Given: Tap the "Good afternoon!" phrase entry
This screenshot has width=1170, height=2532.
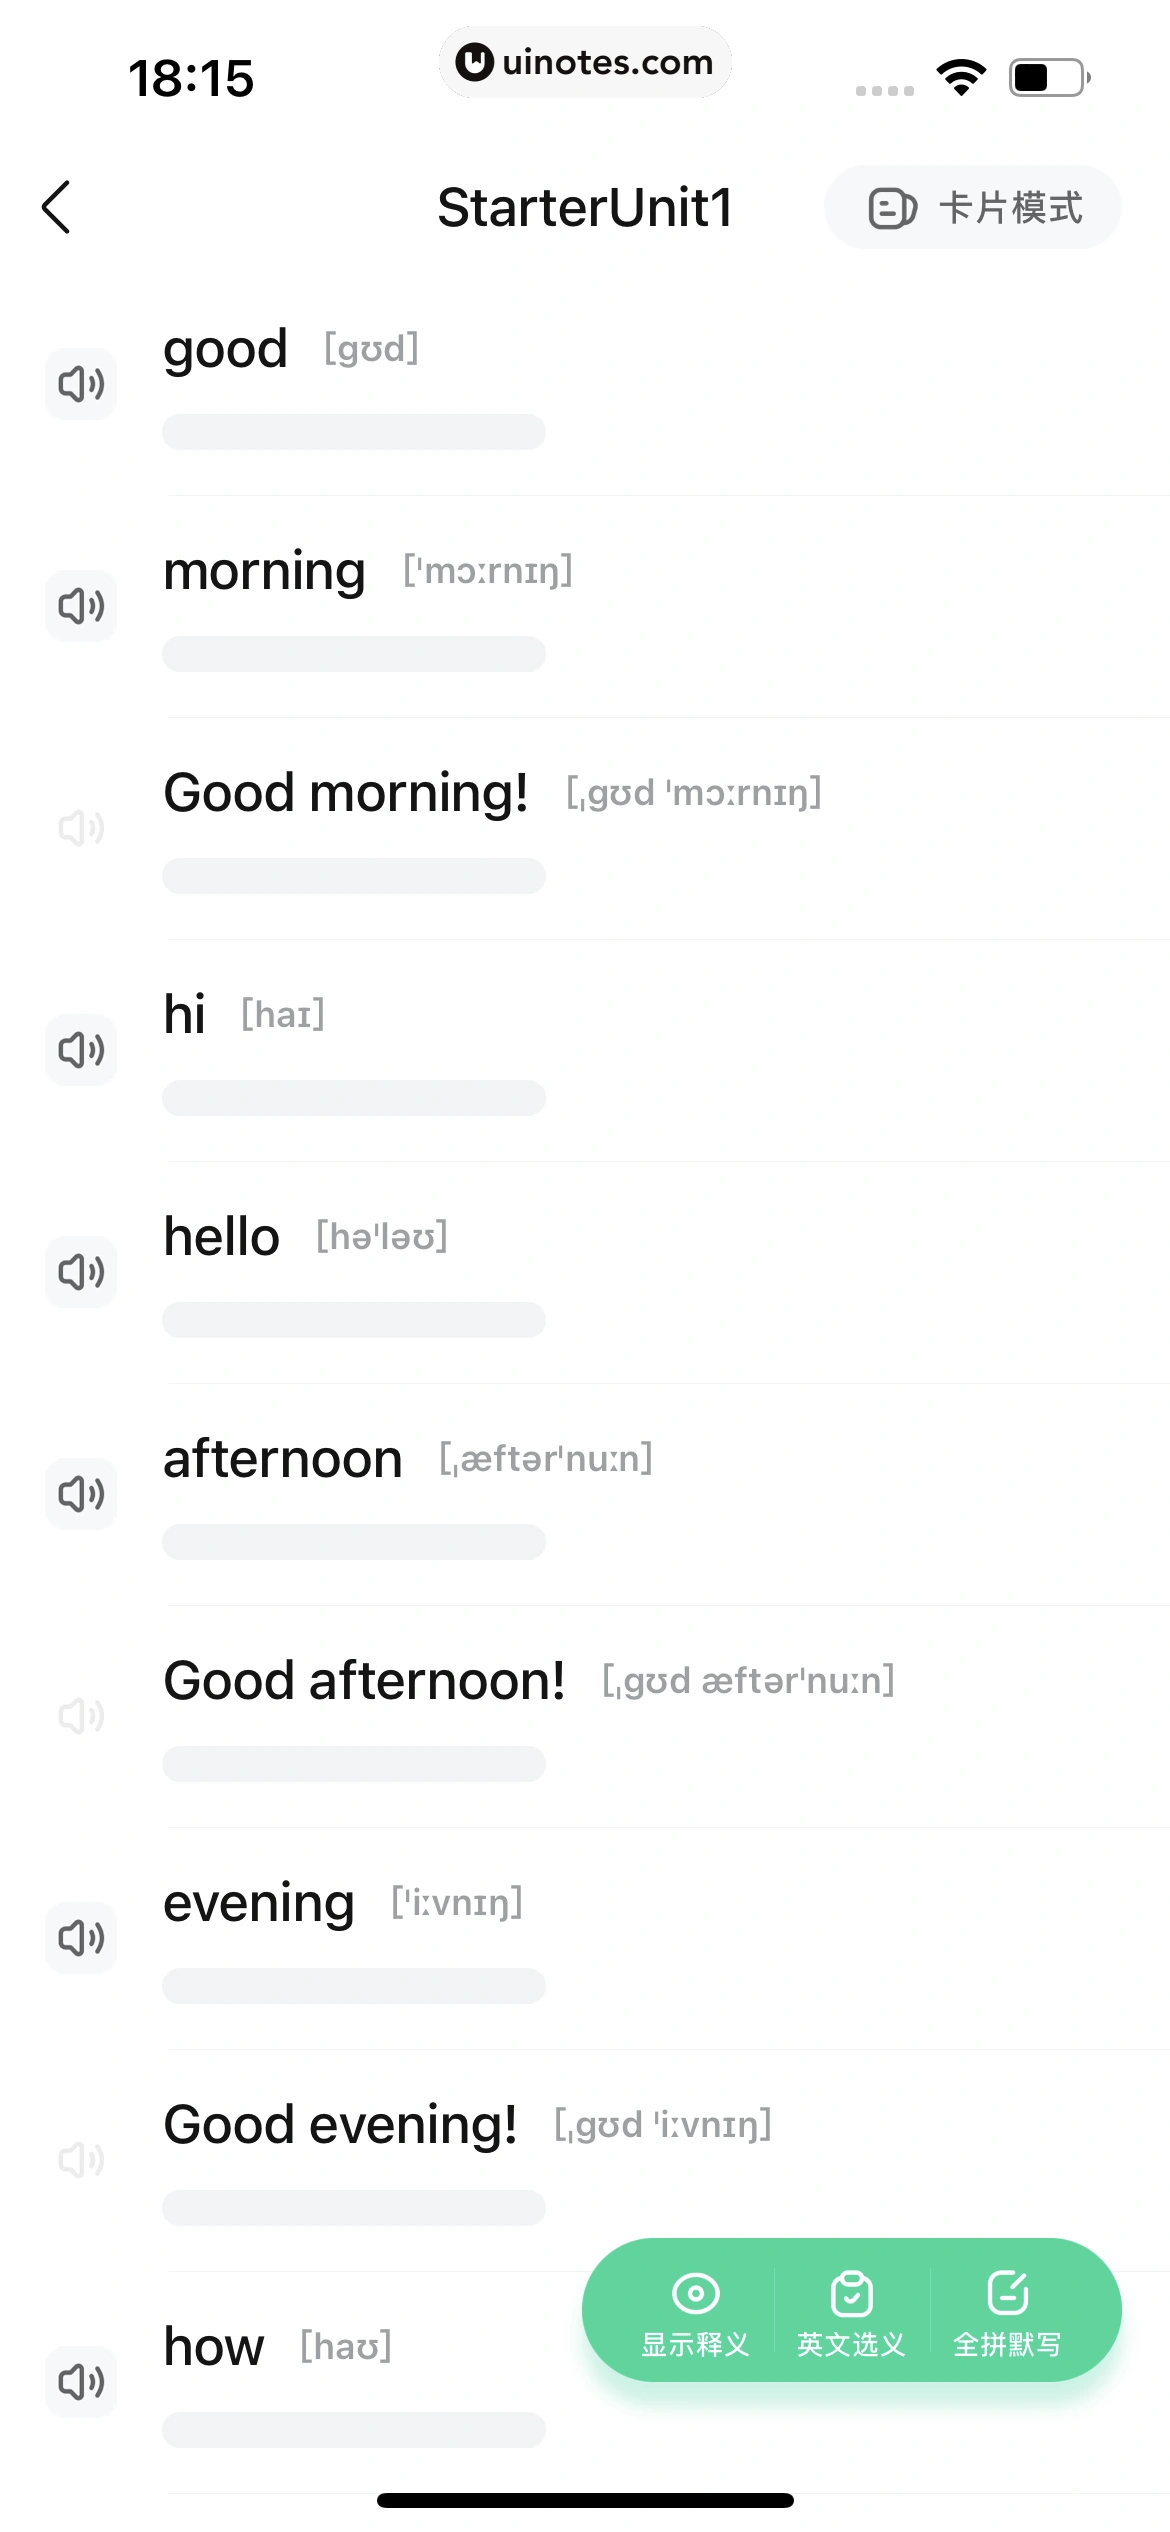Looking at the screenshot, I should click(x=364, y=1681).
